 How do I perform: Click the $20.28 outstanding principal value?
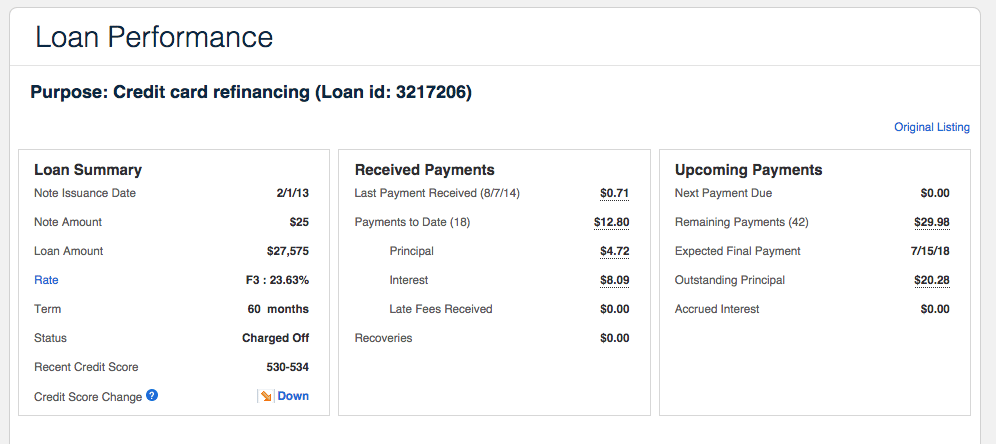click(x=931, y=280)
